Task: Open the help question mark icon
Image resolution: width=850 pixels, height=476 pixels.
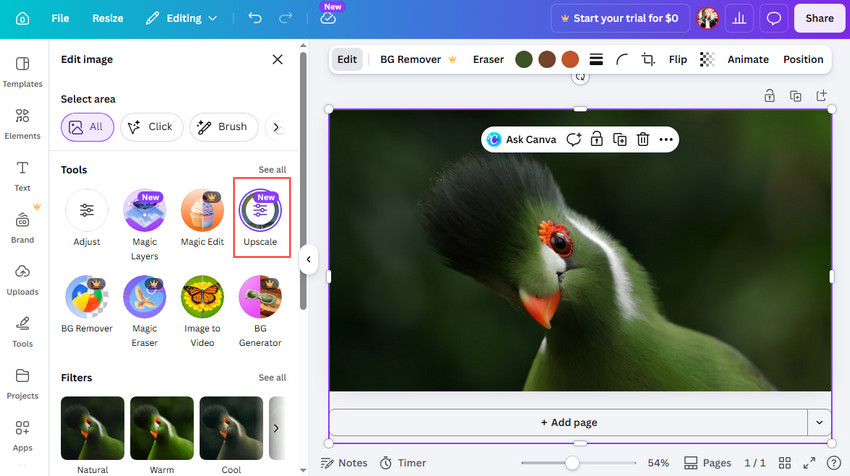Action: tap(834, 463)
